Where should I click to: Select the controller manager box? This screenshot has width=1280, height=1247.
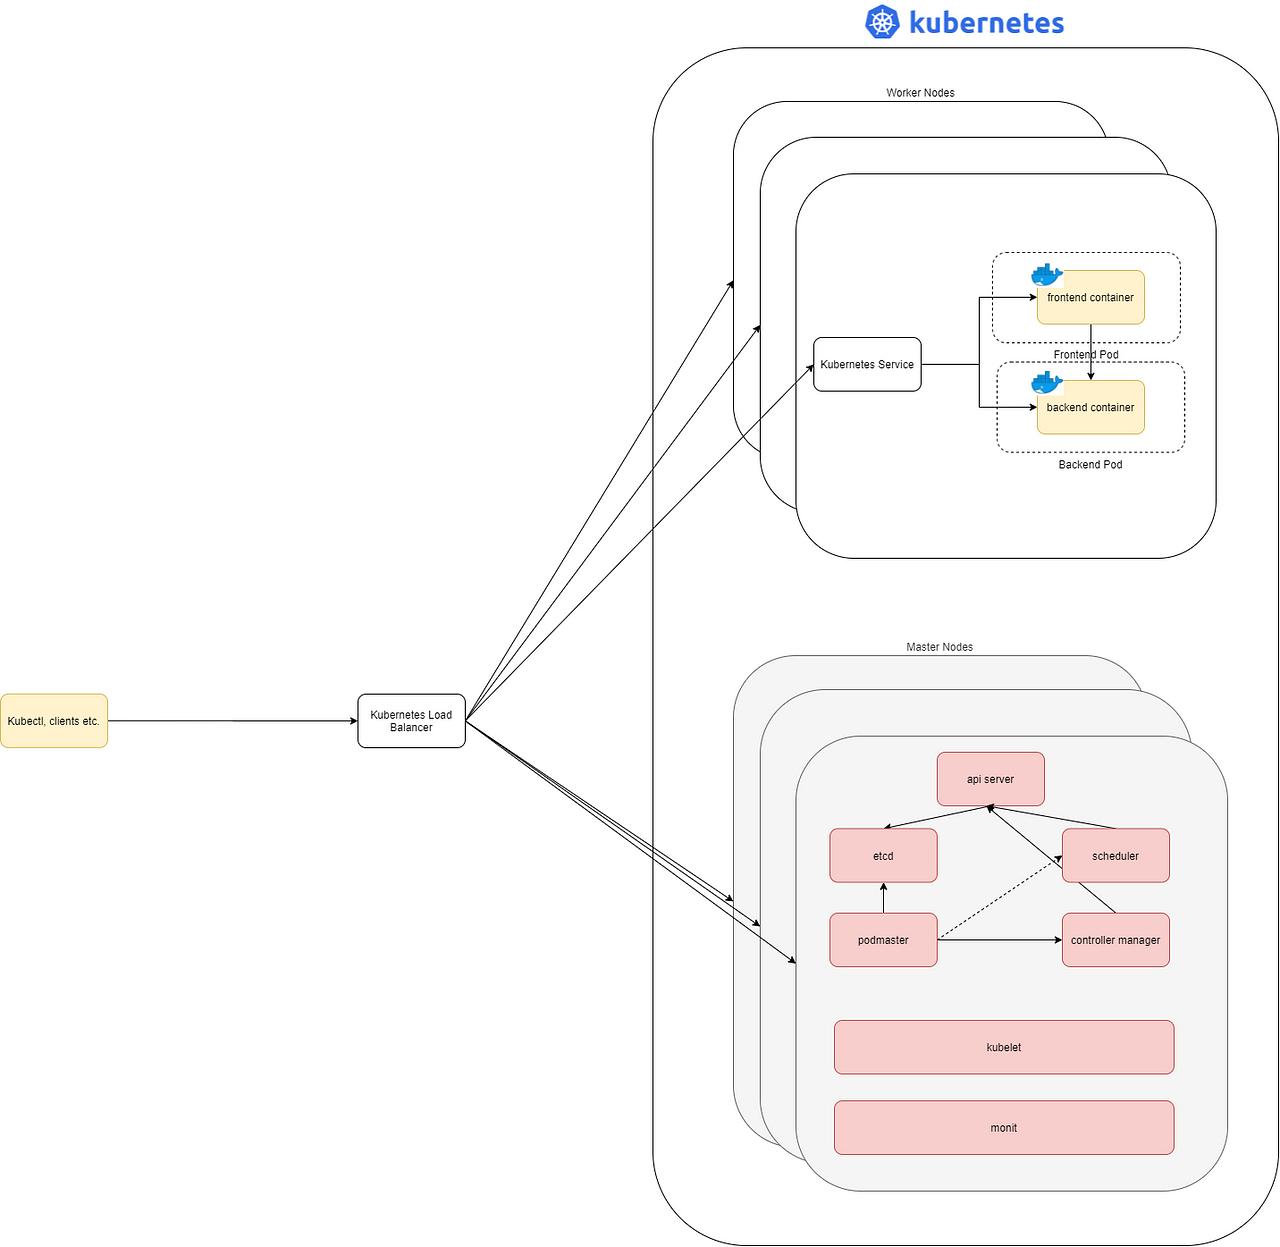click(x=1116, y=940)
